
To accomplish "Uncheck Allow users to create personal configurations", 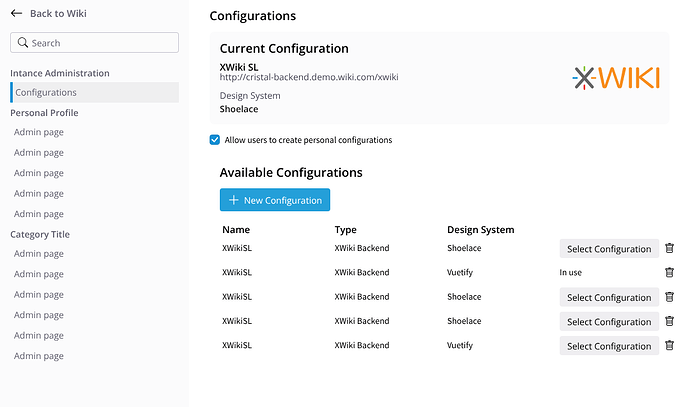I will [x=215, y=140].
